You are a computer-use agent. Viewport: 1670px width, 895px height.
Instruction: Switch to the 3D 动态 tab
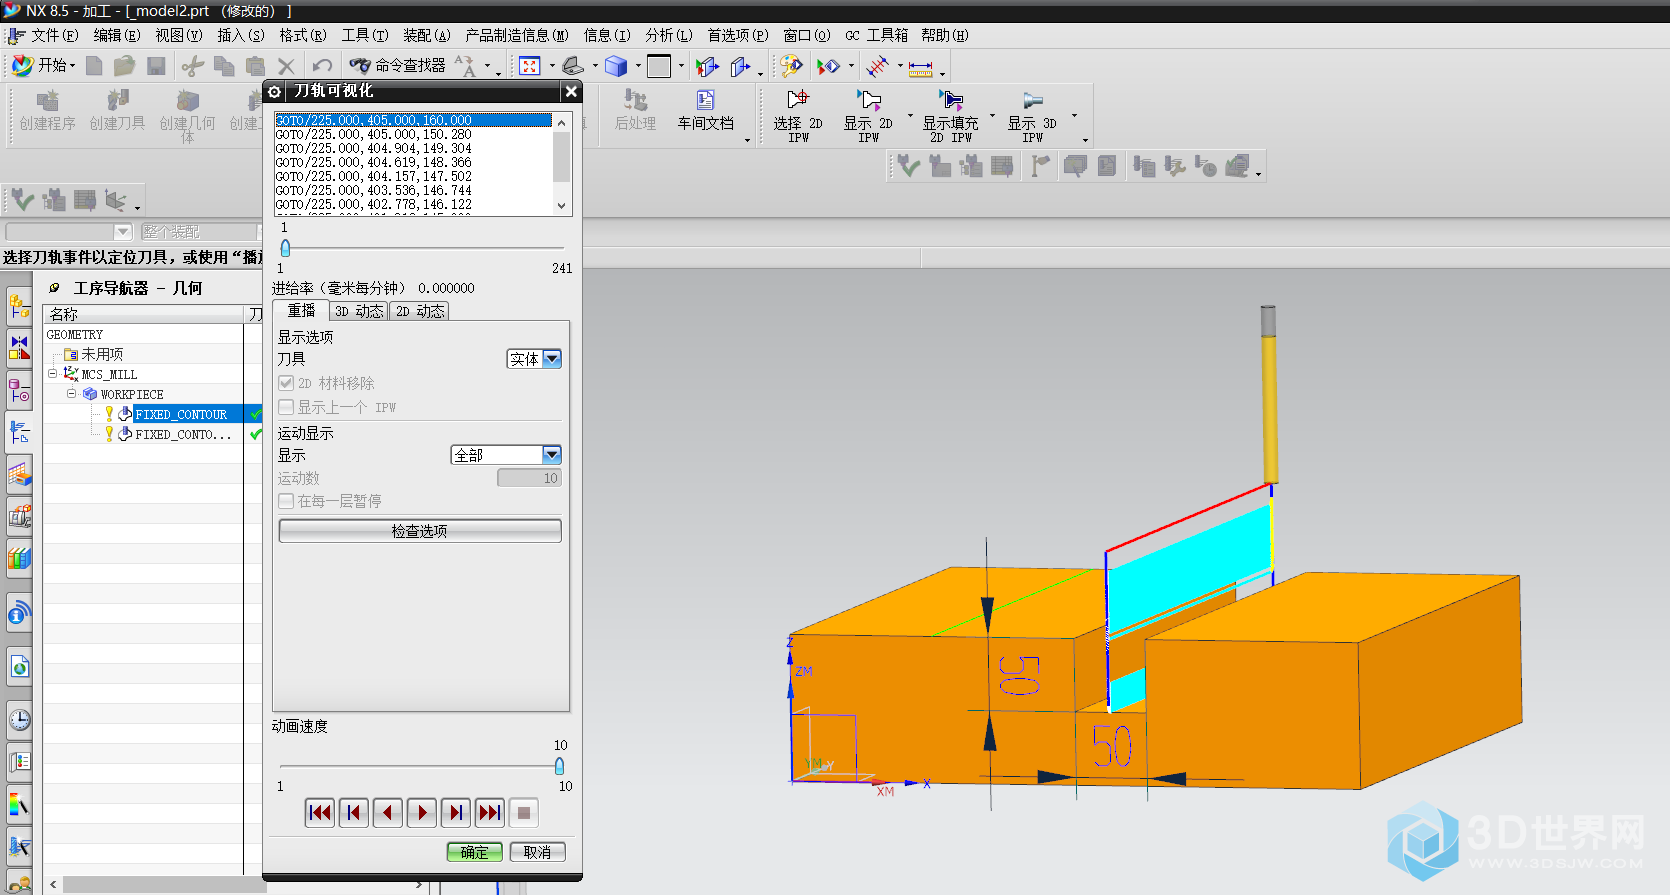click(x=359, y=311)
